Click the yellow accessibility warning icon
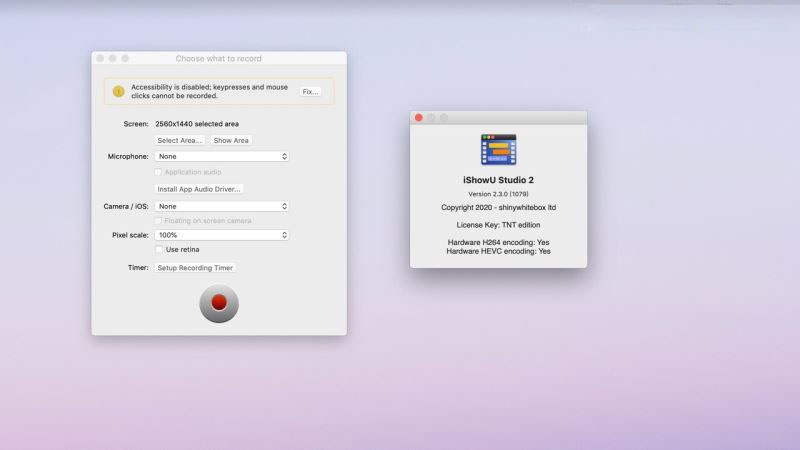The image size is (800, 450). (118, 91)
